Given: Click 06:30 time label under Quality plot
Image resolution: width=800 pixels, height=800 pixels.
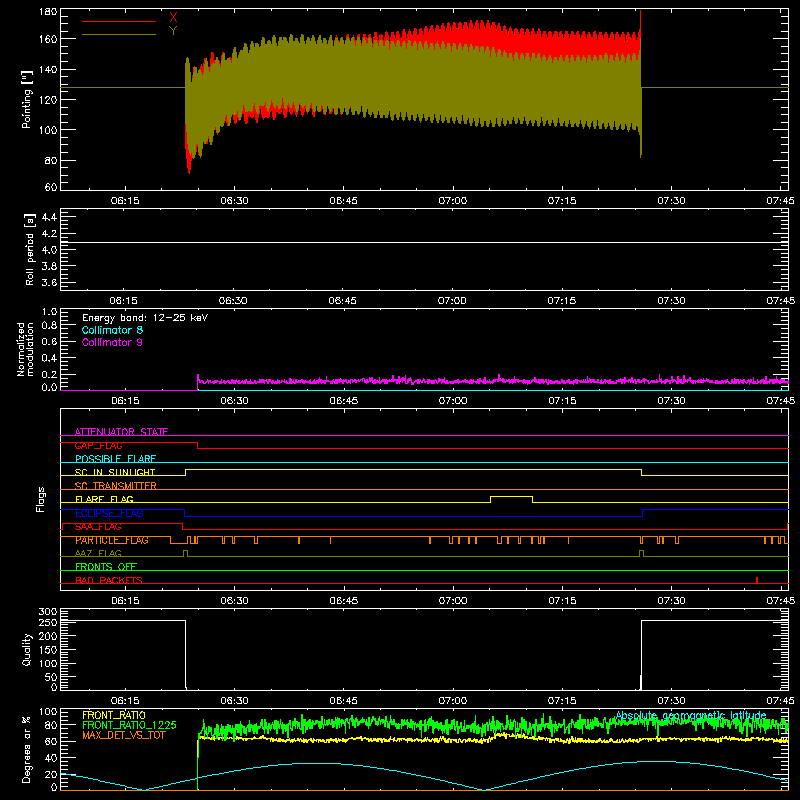Looking at the screenshot, I should coord(234,701).
